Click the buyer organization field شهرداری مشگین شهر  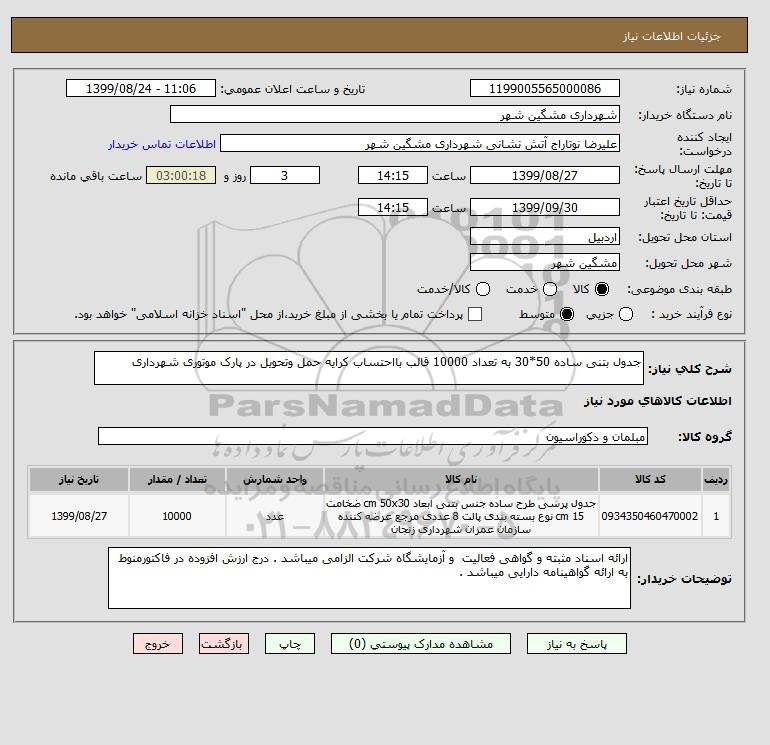pos(395,114)
